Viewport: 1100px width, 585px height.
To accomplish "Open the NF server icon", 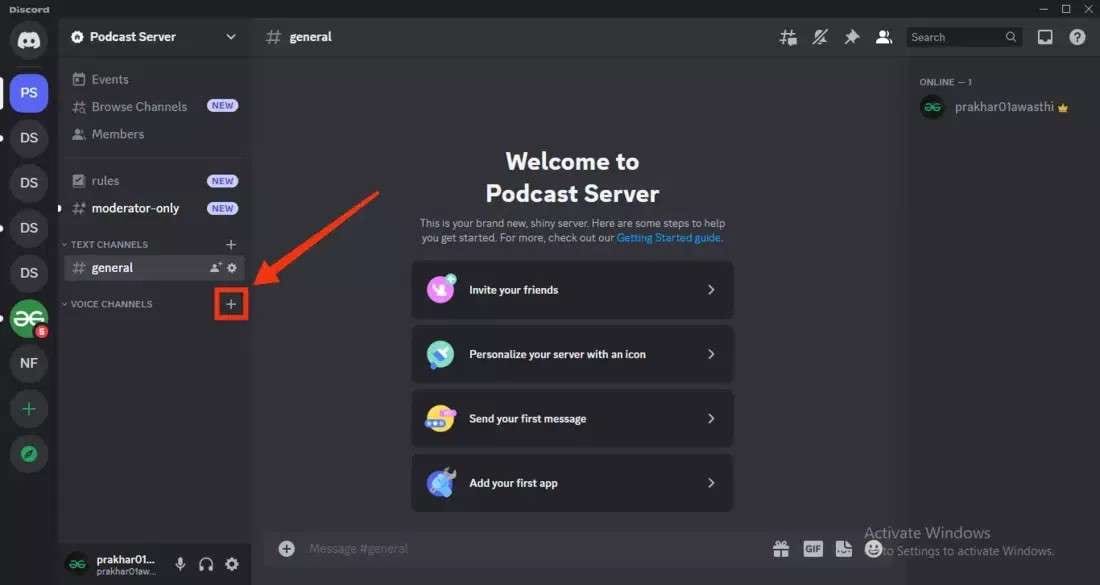I will pyautogui.click(x=29, y=363).
